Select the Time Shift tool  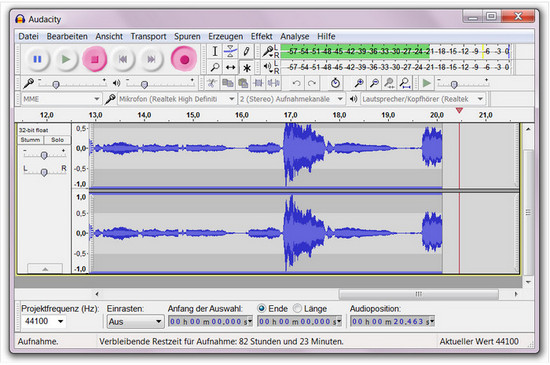pyautogui.click(x=230, y=67)
